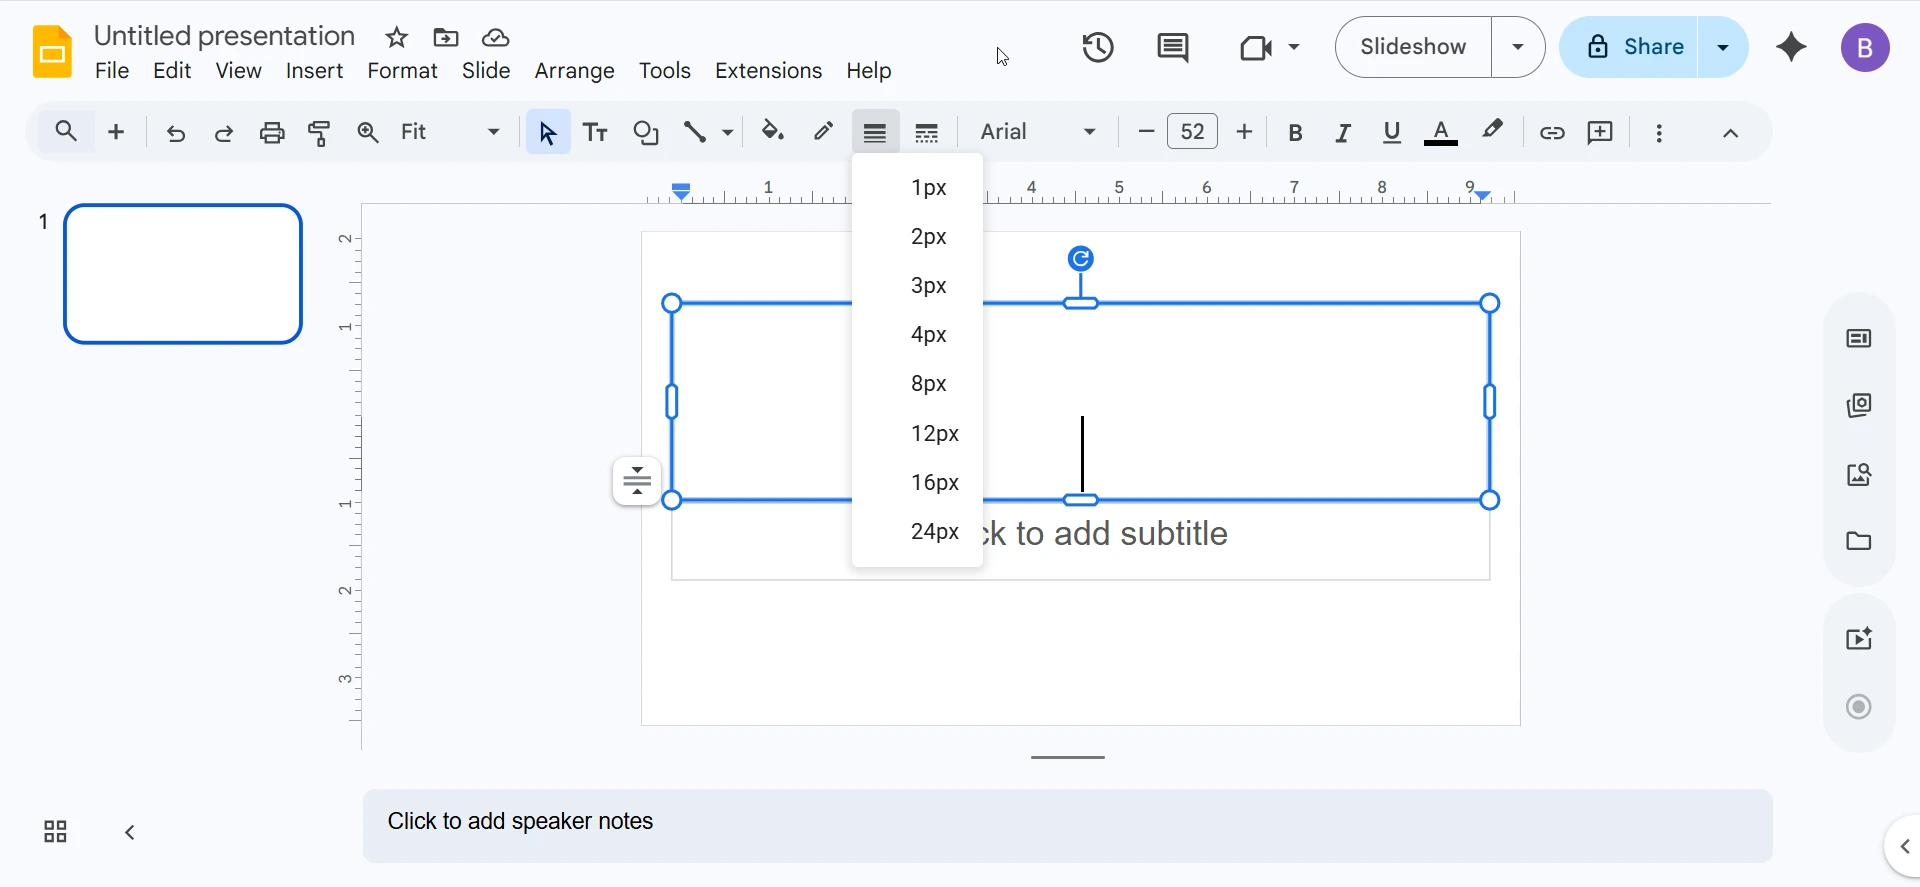
Task: Click the paint format roller icon
Action: pos(320,132)
